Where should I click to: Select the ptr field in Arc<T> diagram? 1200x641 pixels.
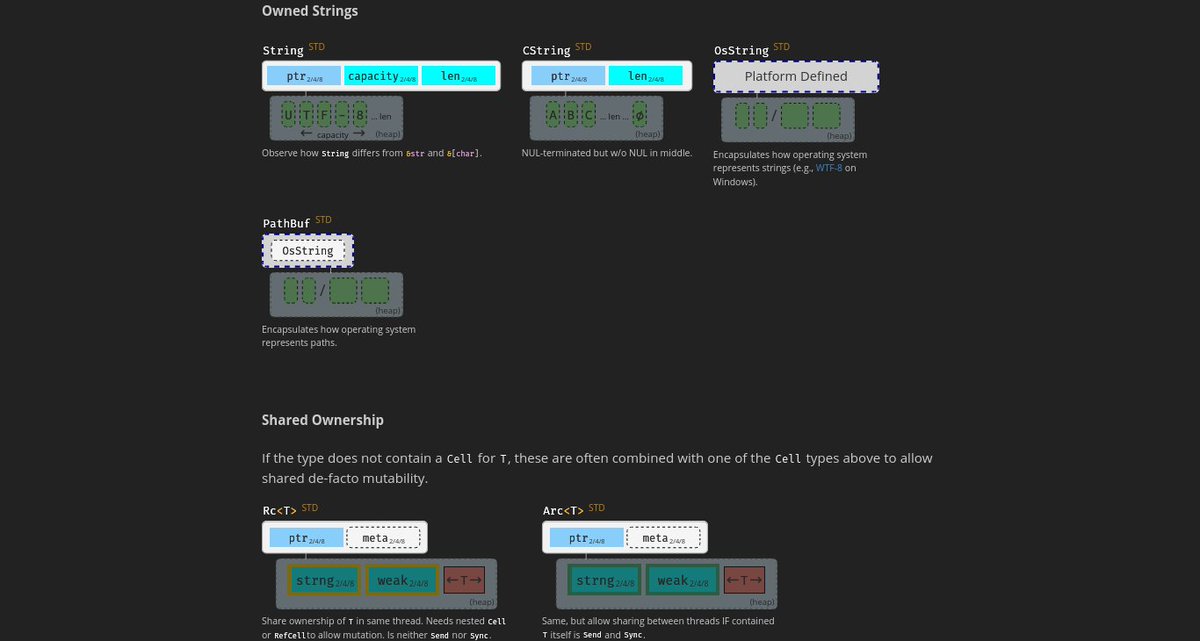pyautogui.click(x=585, y=538)
